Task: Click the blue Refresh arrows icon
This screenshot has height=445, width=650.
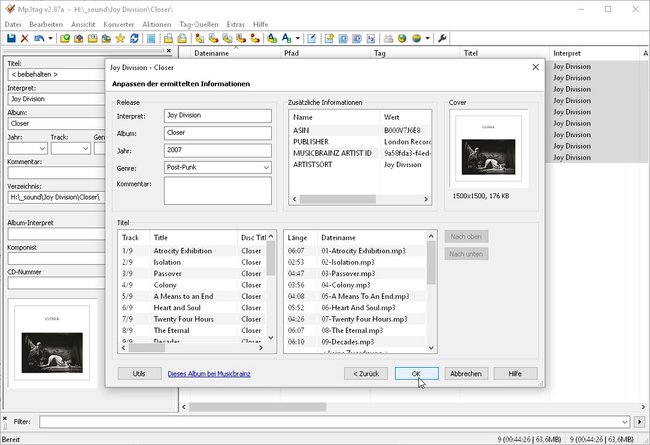Action: click(x=134, y=39)
